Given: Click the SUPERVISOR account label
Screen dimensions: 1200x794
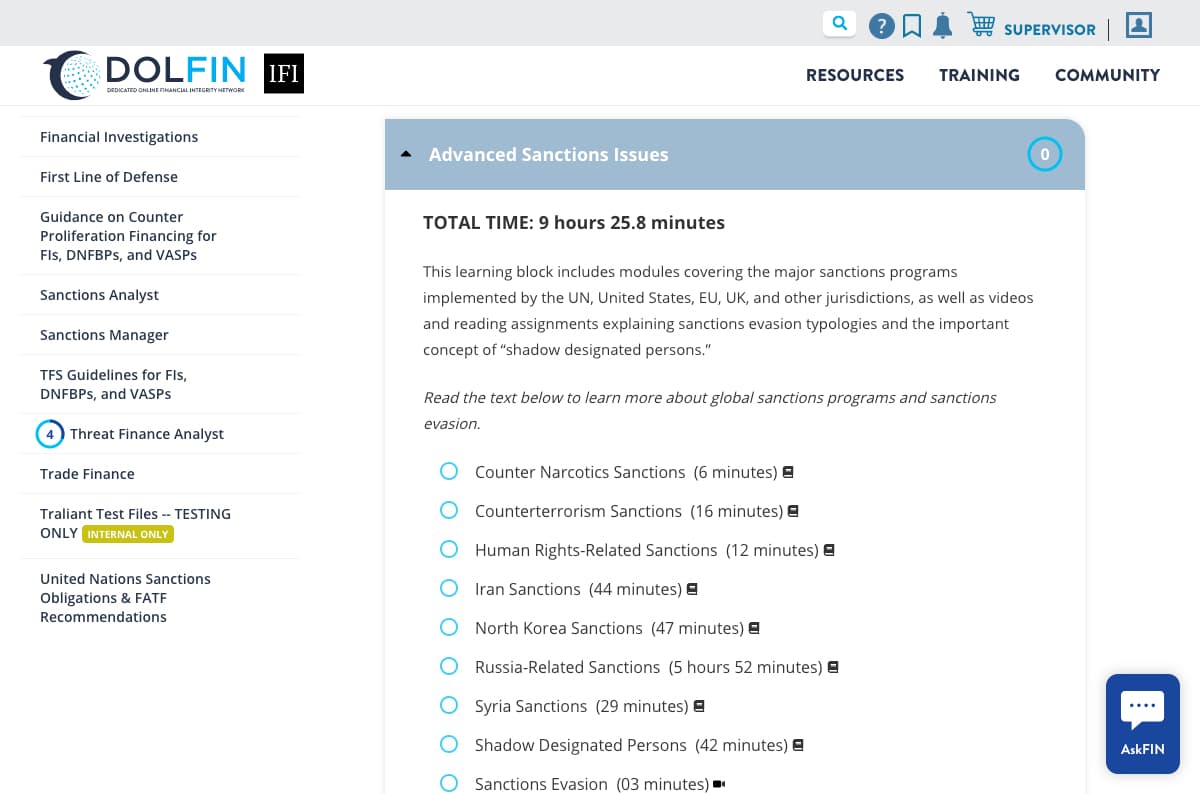Looking at the screenshot, I should pos(1049,30).
